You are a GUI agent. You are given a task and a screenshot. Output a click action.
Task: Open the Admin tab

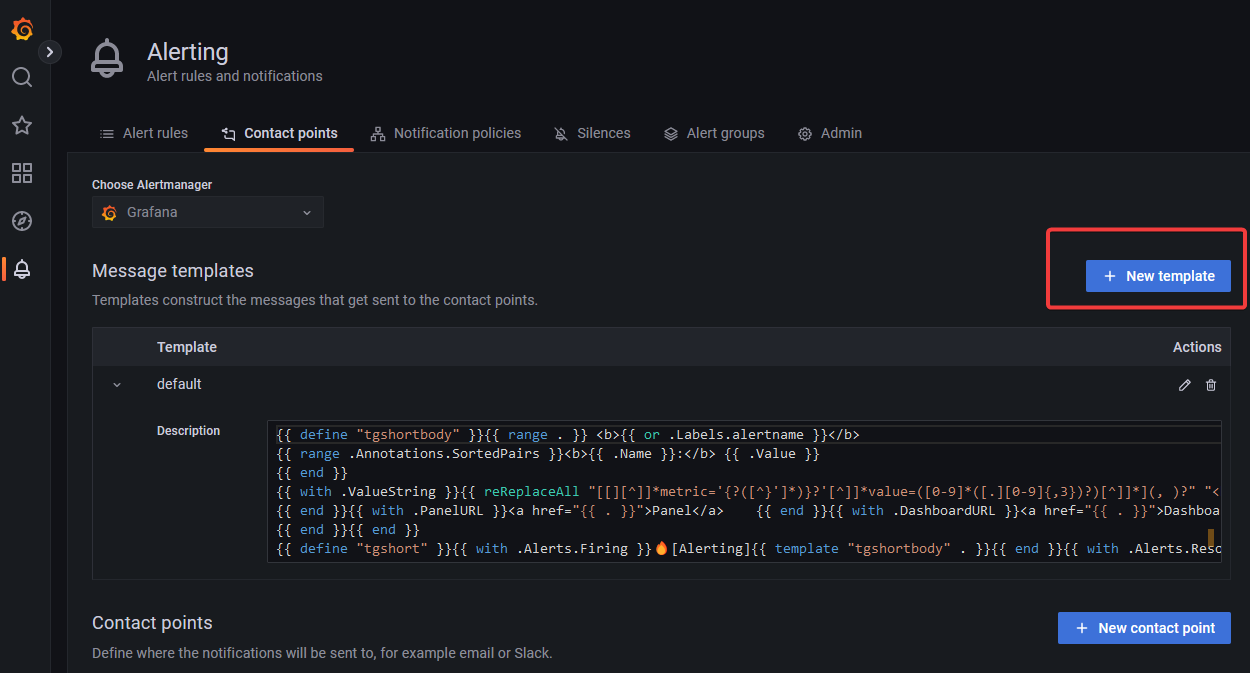[829, 133]
